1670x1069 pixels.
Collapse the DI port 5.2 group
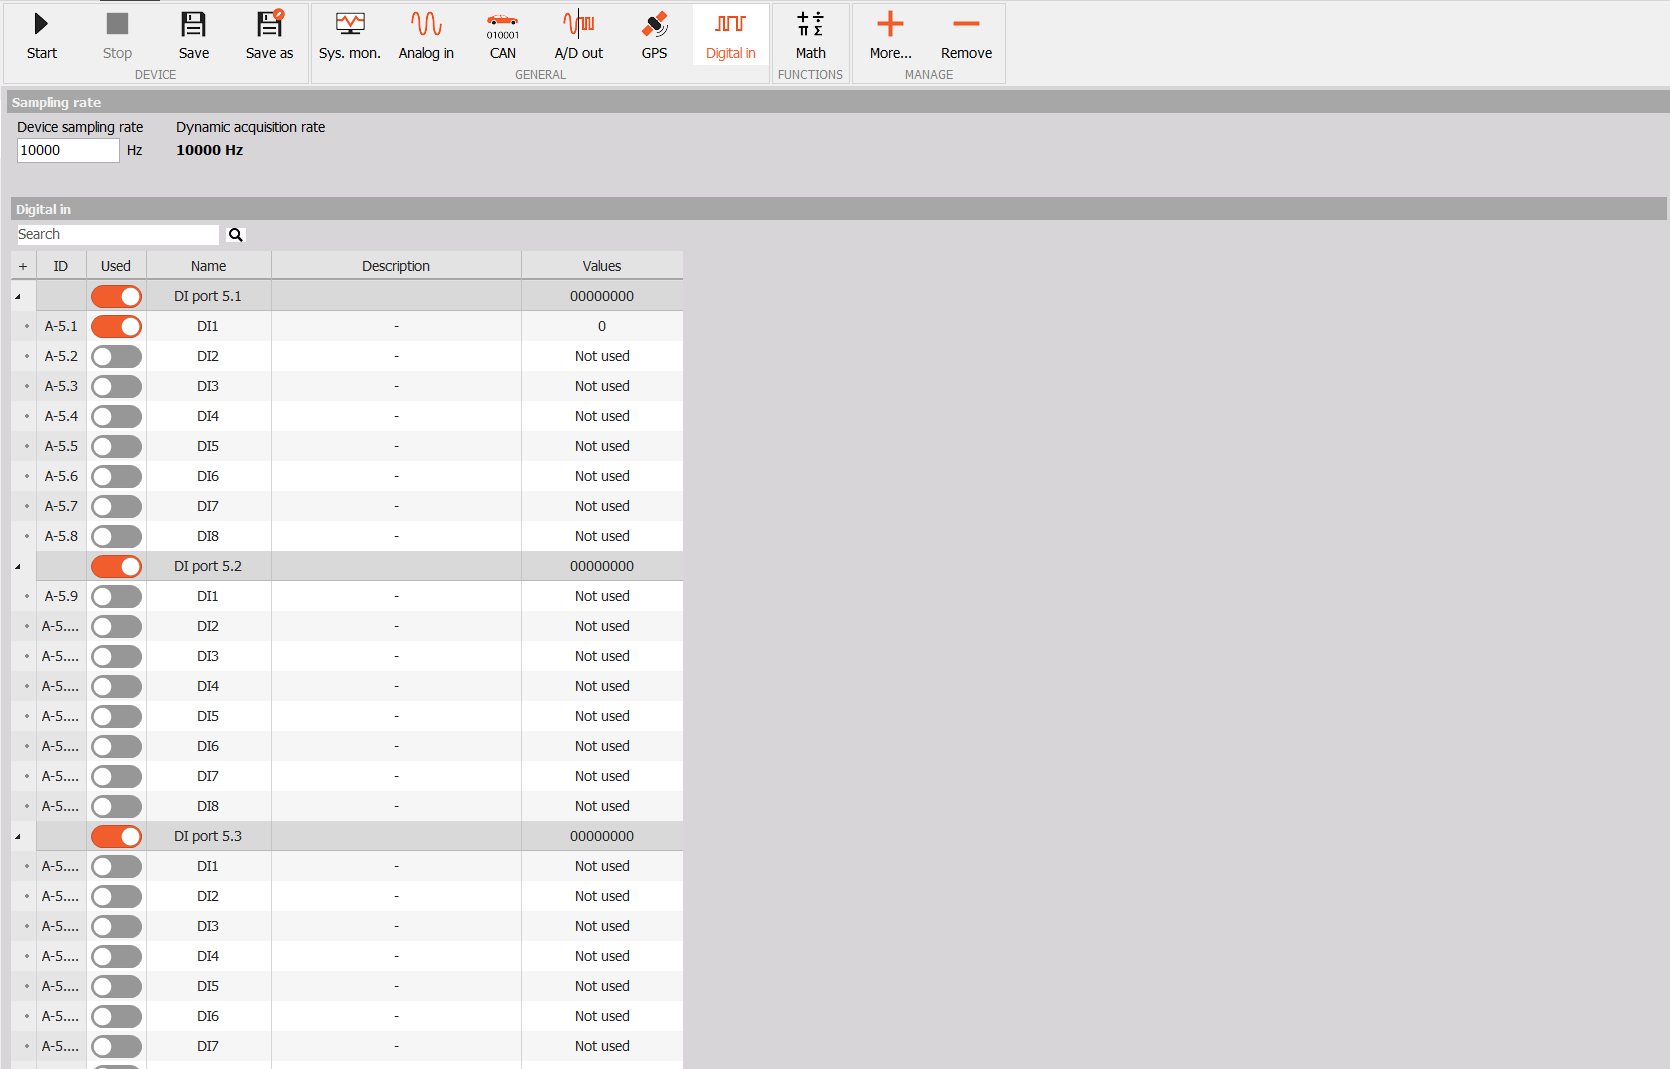(18, 567)
